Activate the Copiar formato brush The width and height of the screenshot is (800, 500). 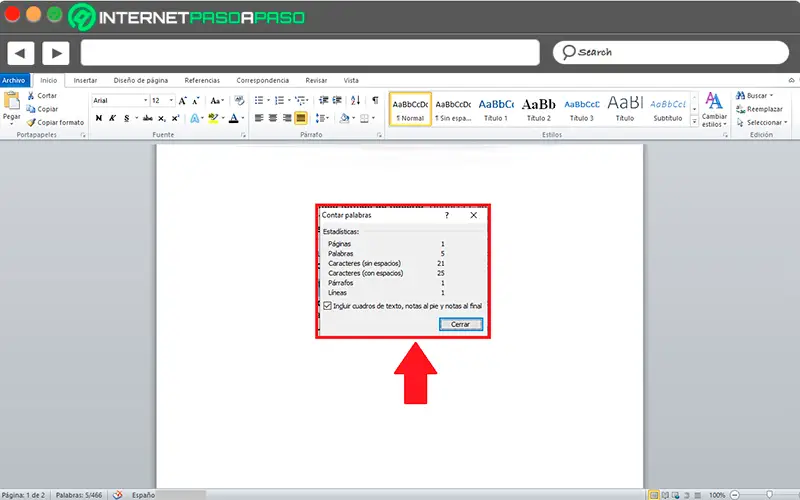[55, 122]
